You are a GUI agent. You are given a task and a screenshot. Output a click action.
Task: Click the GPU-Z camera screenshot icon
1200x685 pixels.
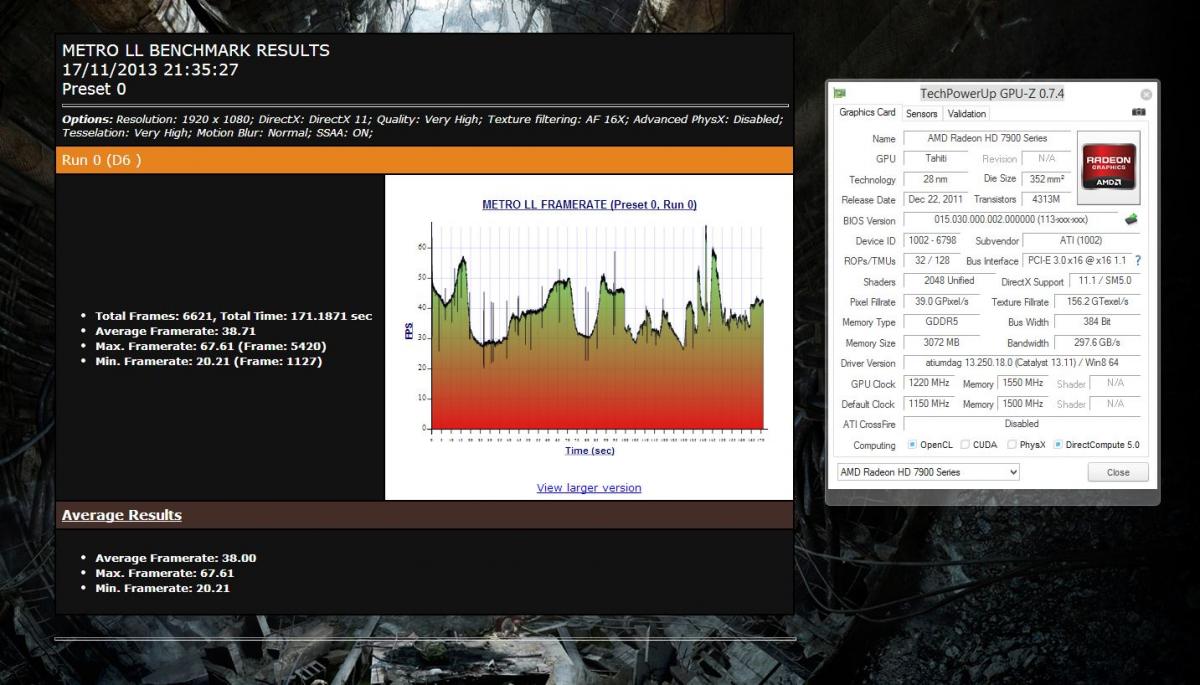click(1138, 113)
